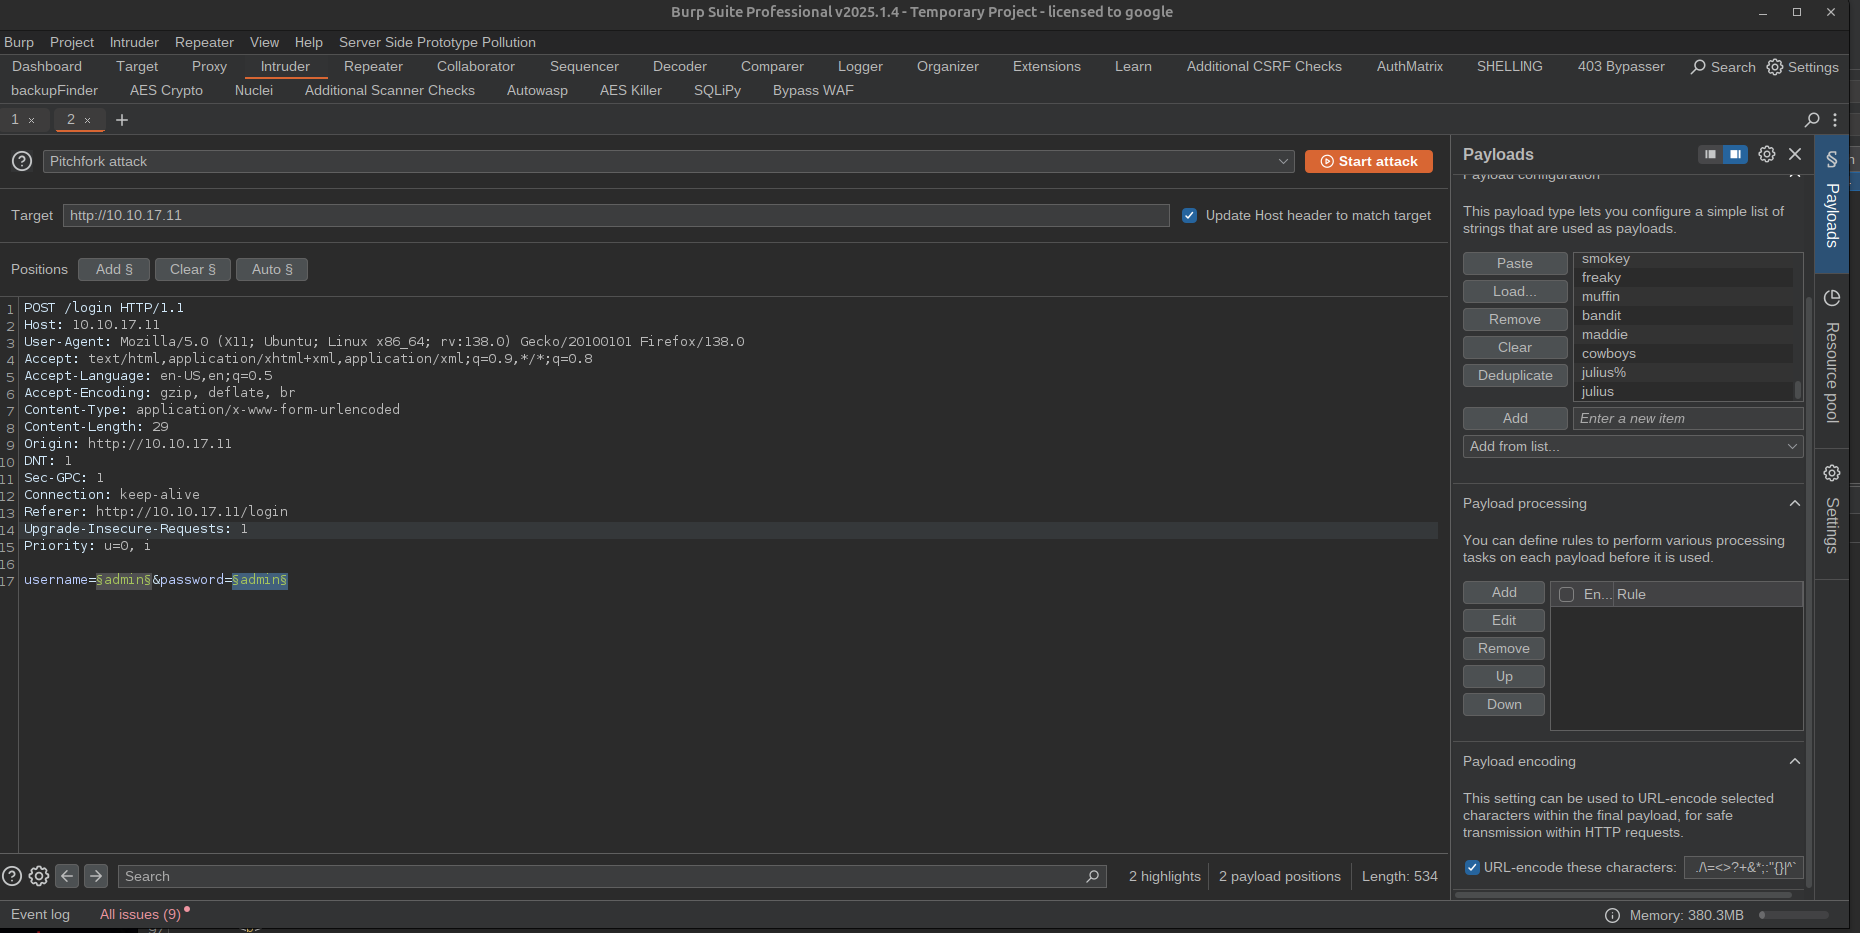Open All issues (9) in status bar
This screenshot has height=933, width=1860.
(140, 914)
